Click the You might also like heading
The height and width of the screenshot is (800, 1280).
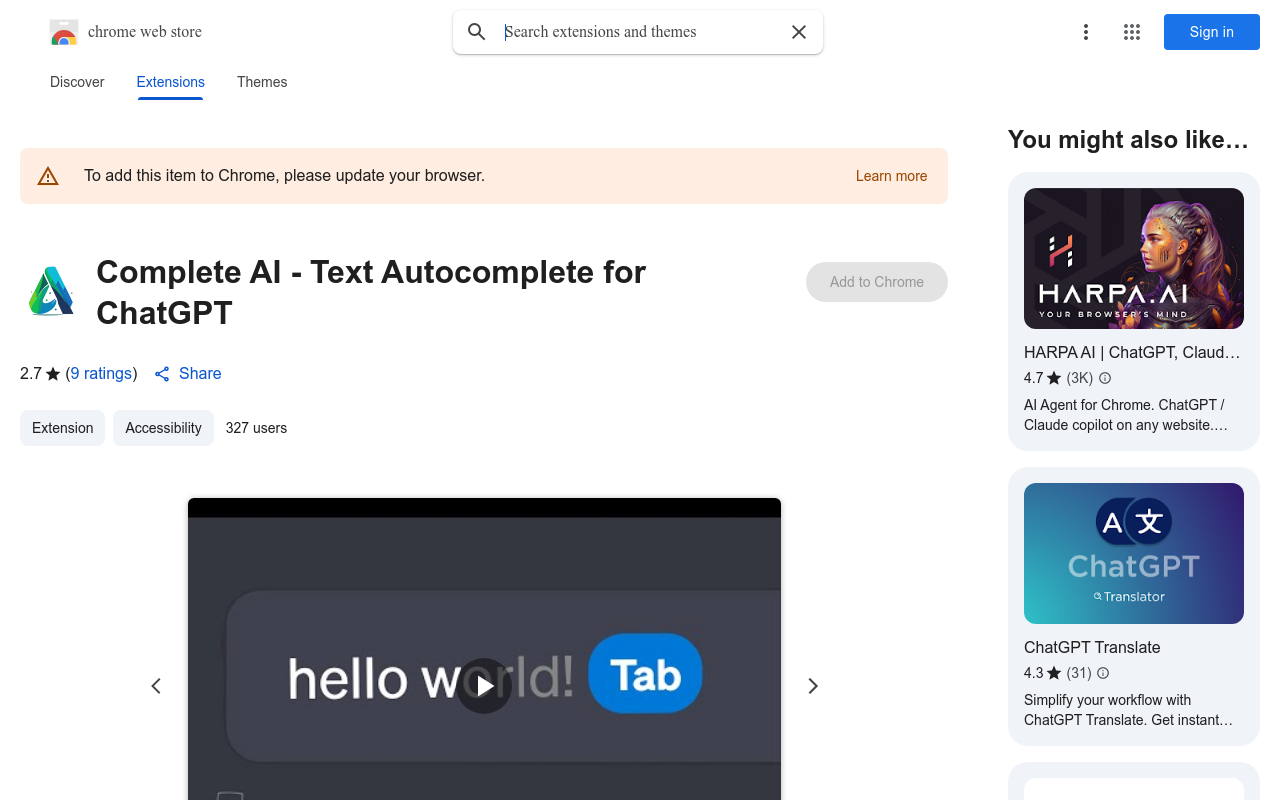pos(1128,140)
